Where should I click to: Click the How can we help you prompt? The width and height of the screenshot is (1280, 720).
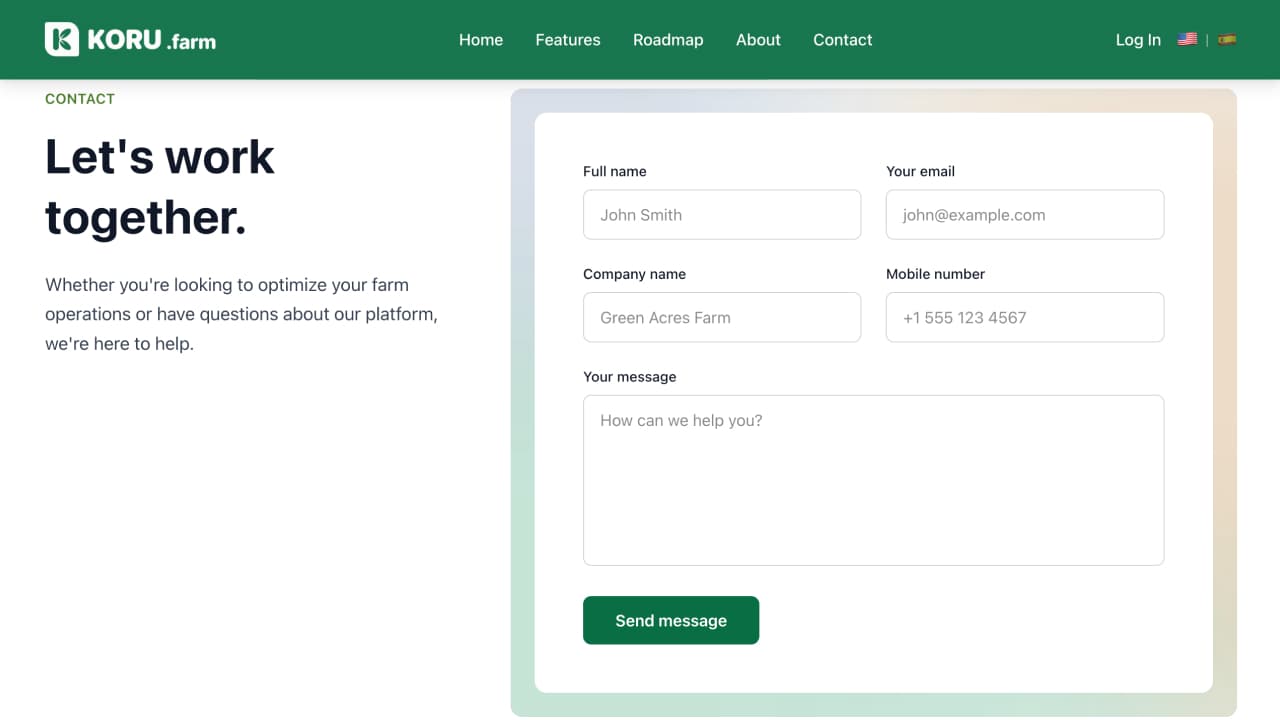click(679, 420)
